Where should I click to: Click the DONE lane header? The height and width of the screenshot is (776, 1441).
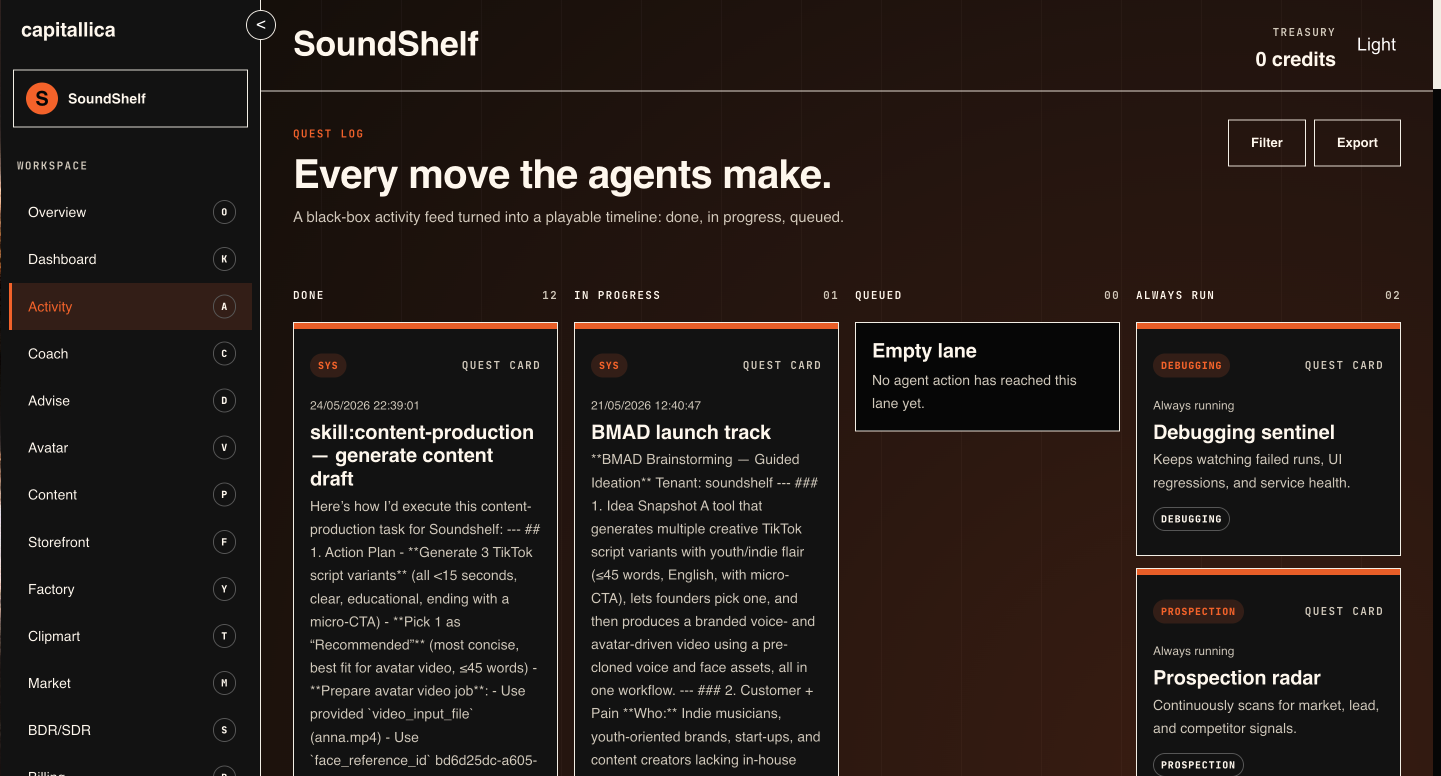308,296
